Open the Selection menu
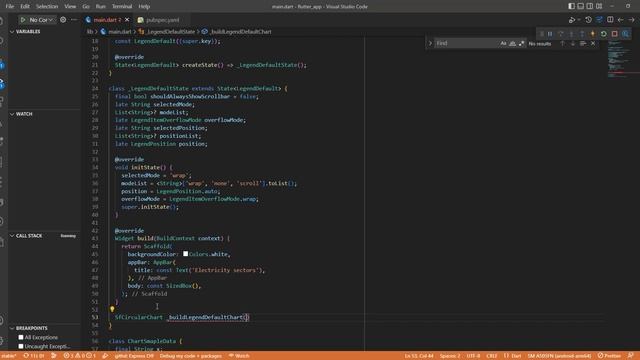 point(47,7)
